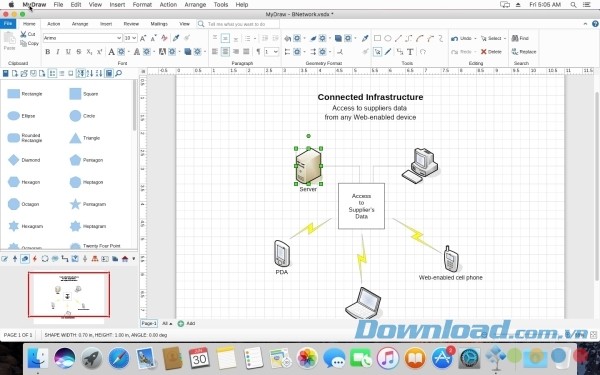Click the 'Tell me what you want to do' field

(238, 24)
